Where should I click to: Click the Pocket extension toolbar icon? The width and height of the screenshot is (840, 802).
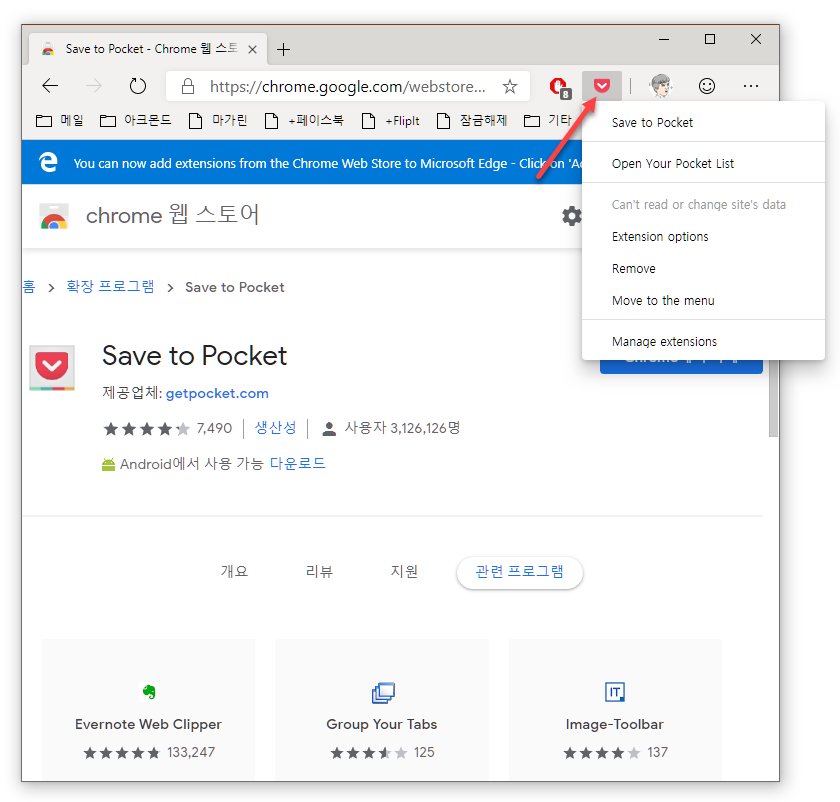coord(602,86)
